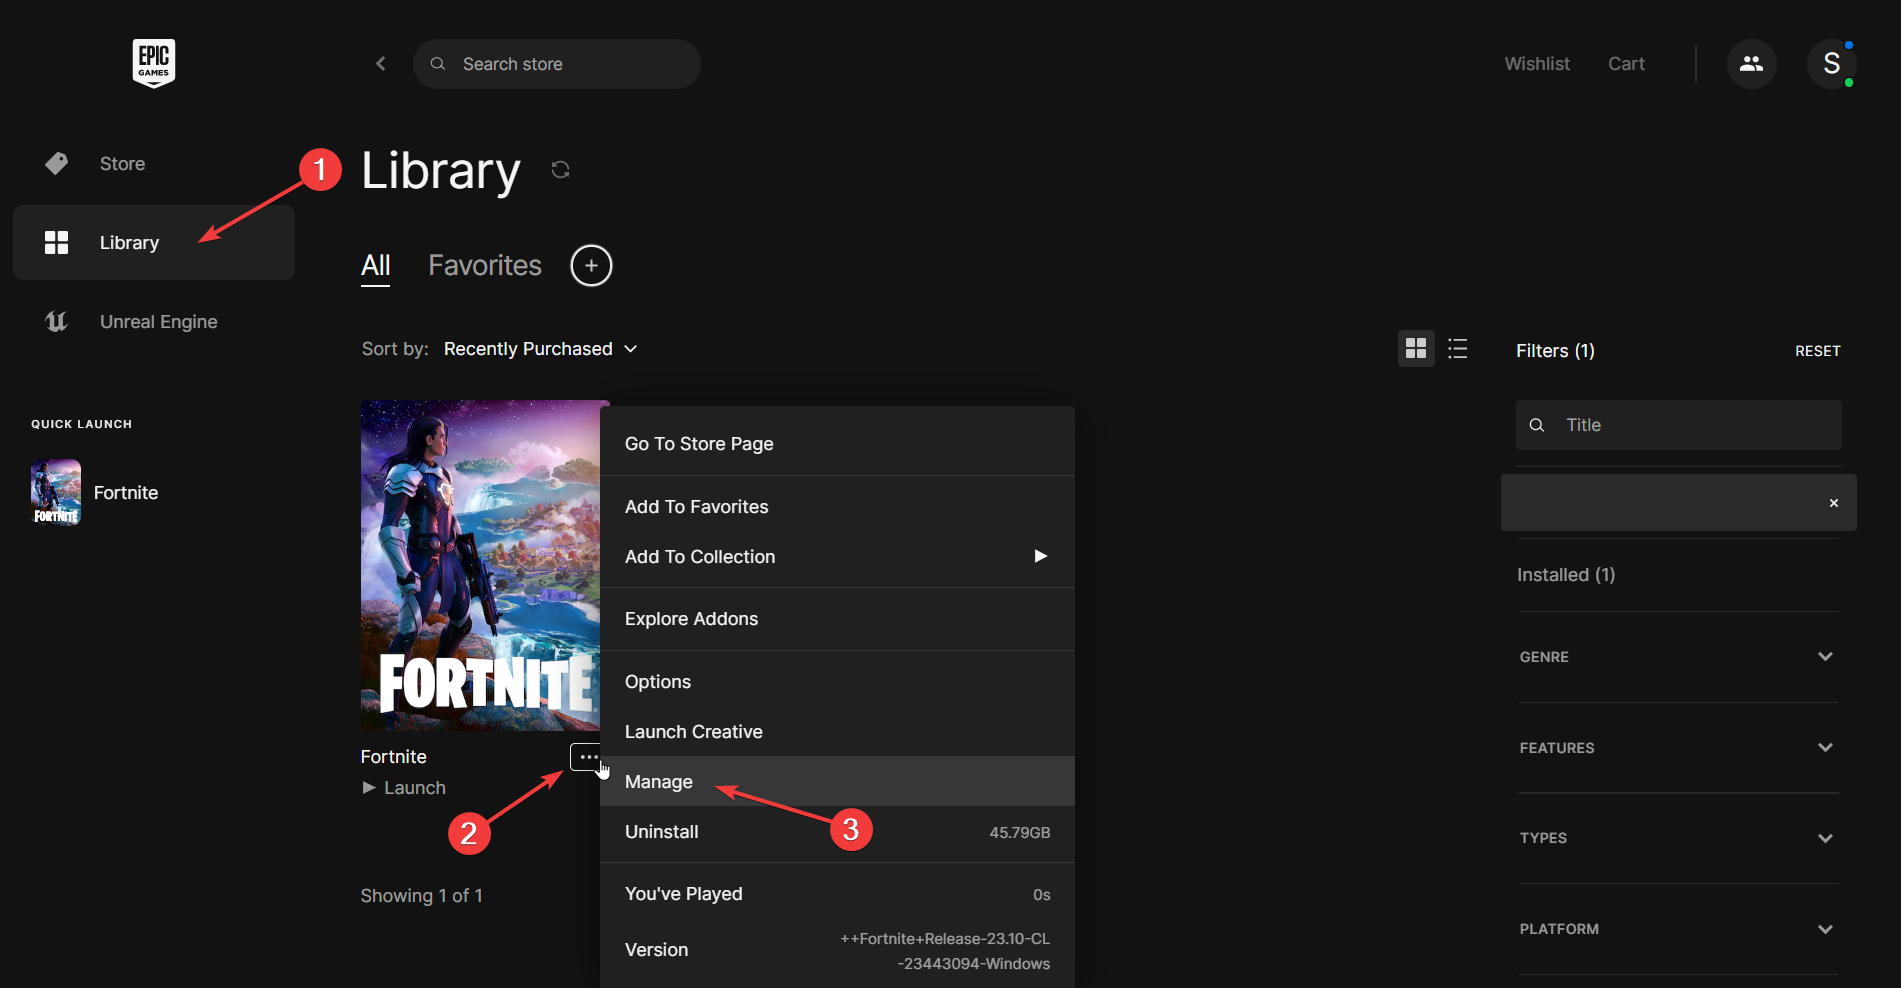This screenshot has height=988, width=1901.
Task: Go back using the left chevron arrow
Action: pyautogui.click(x=381, y=64)
